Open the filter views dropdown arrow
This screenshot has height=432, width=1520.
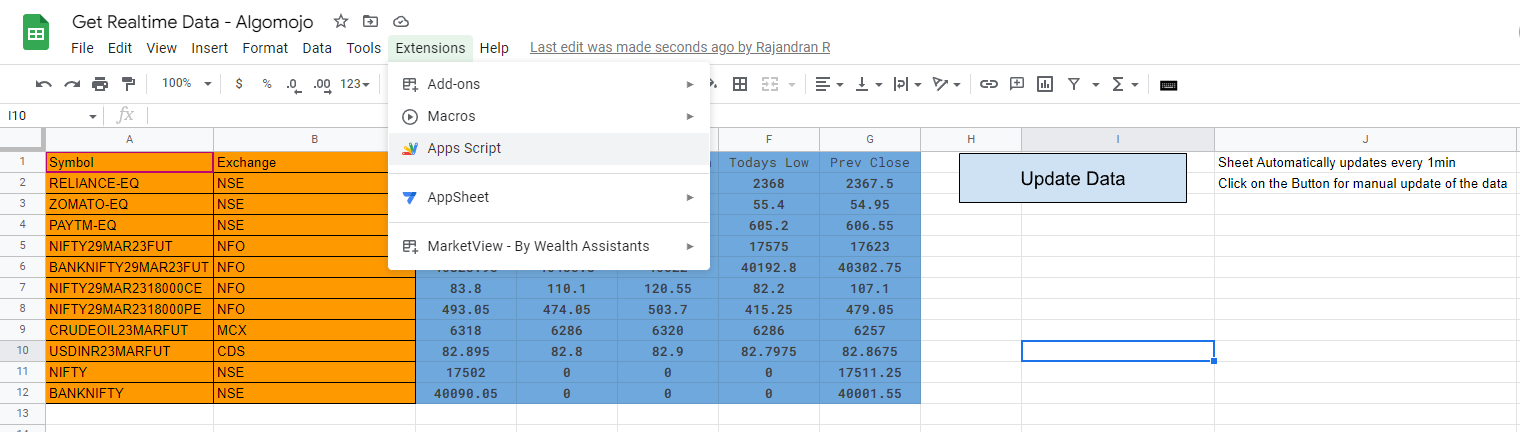pyautogui.click(x=1096, y=84)
